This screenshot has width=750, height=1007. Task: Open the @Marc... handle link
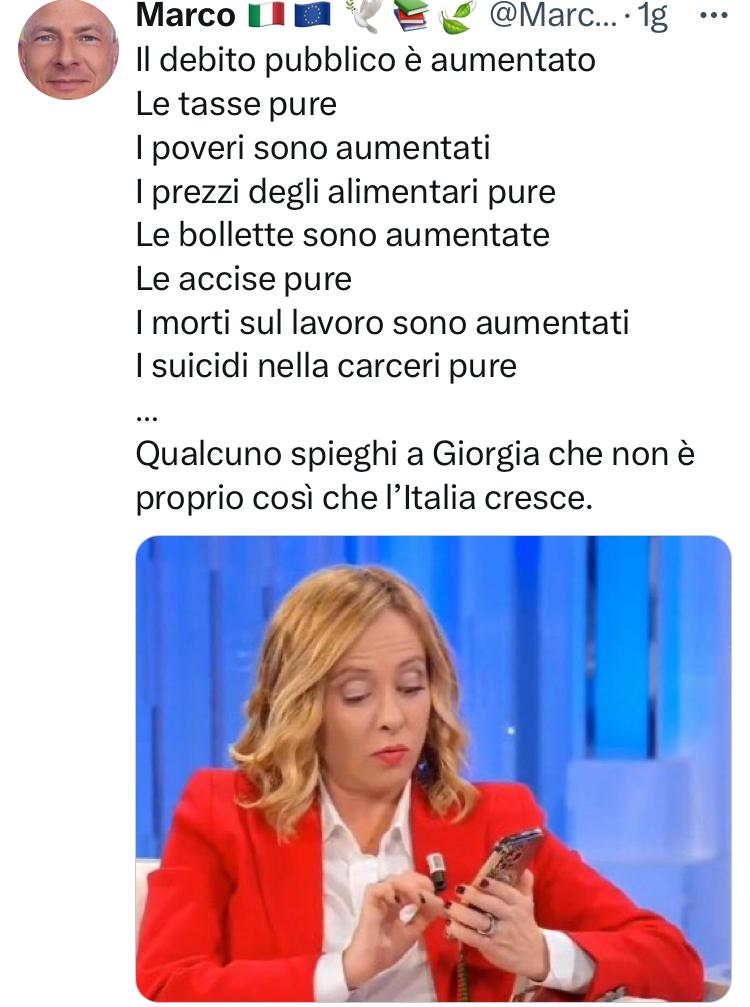point(553,16)
